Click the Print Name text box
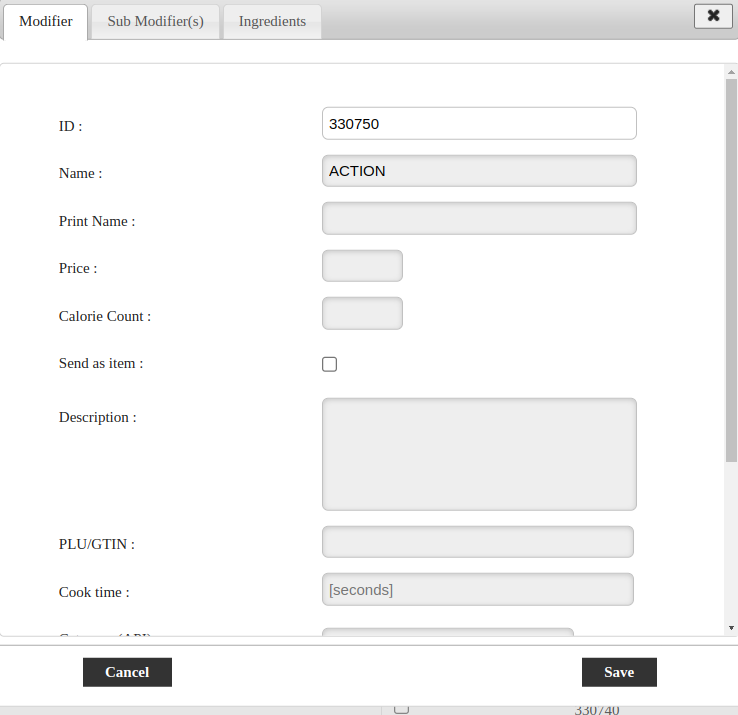The width and height of the screenshot is (738, 715). [x=479, y=218]
